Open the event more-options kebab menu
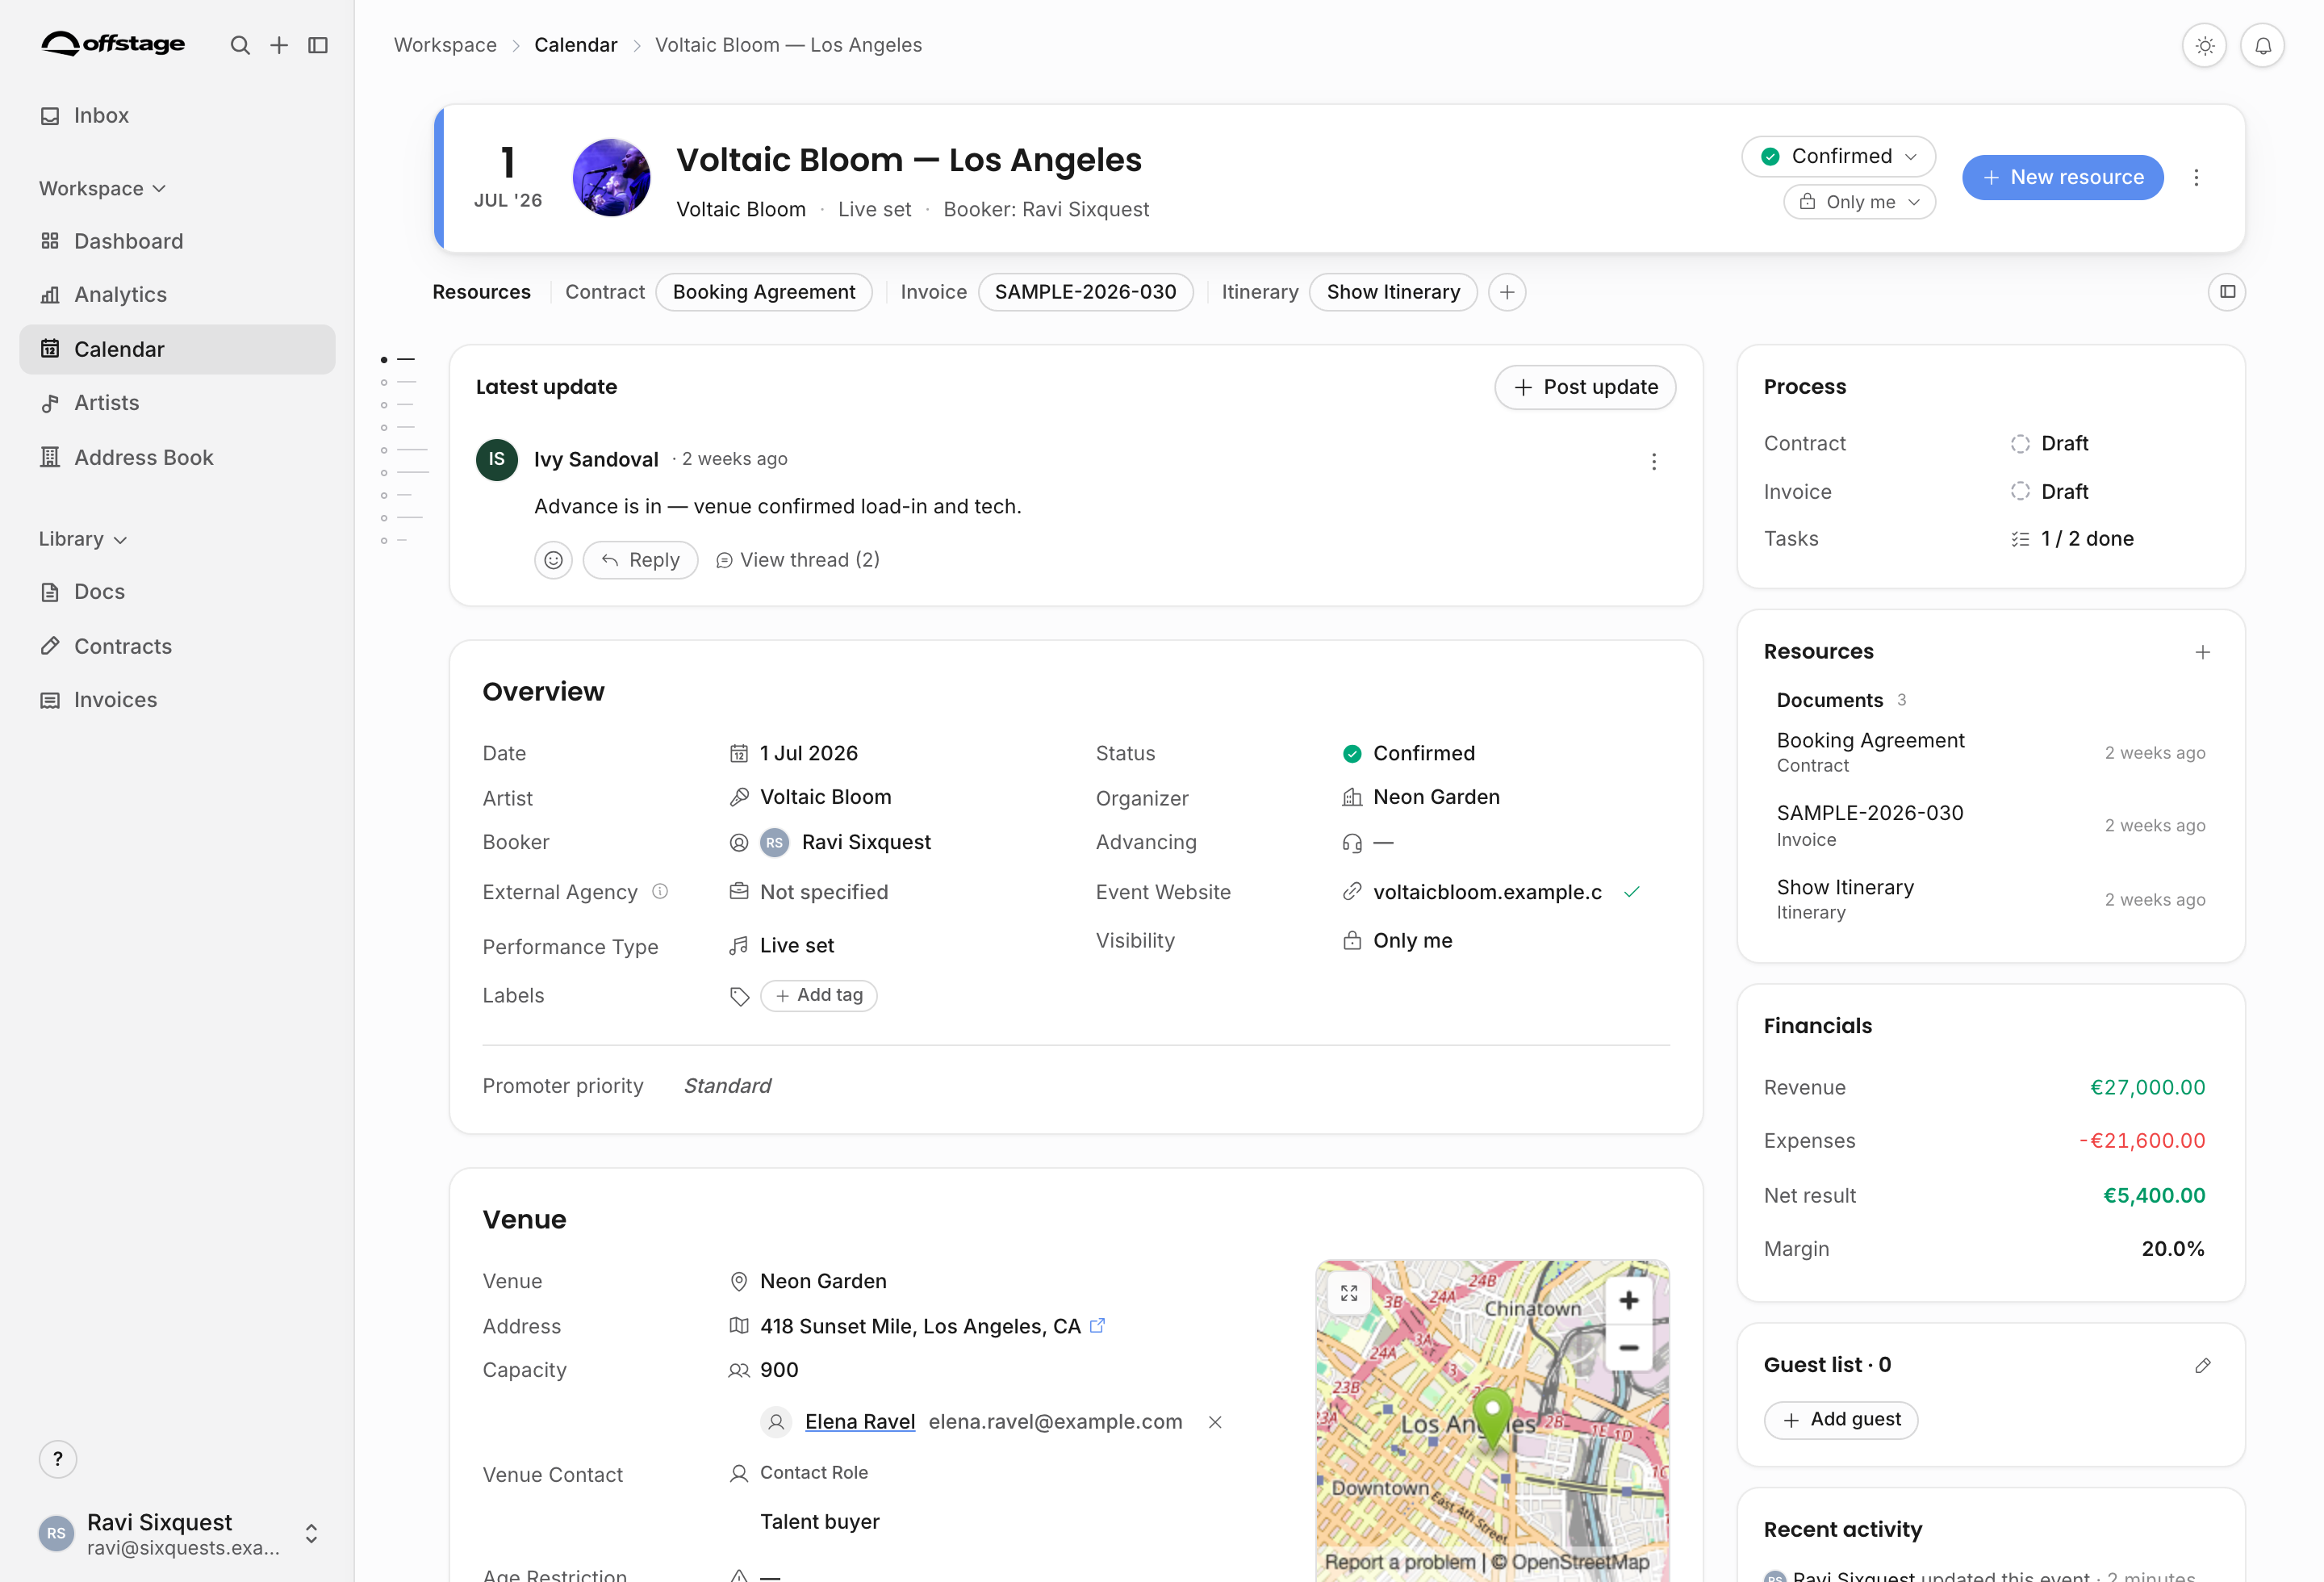 pos(2196,177)
